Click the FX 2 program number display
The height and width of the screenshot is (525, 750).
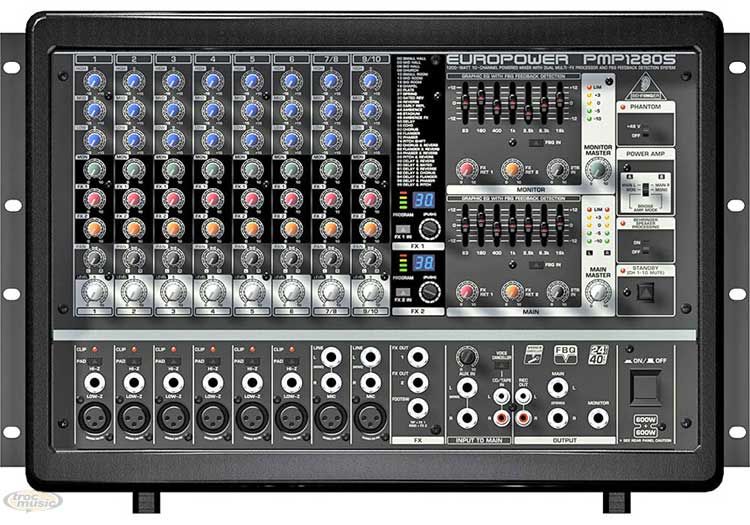coord(424,263)
